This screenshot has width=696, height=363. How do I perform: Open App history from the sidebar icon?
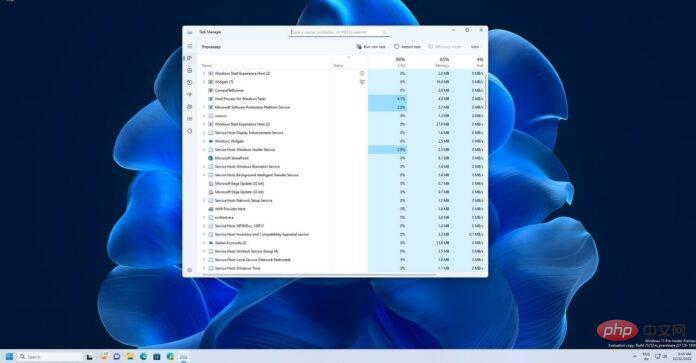pyautogui.click(x=190, y=83)
